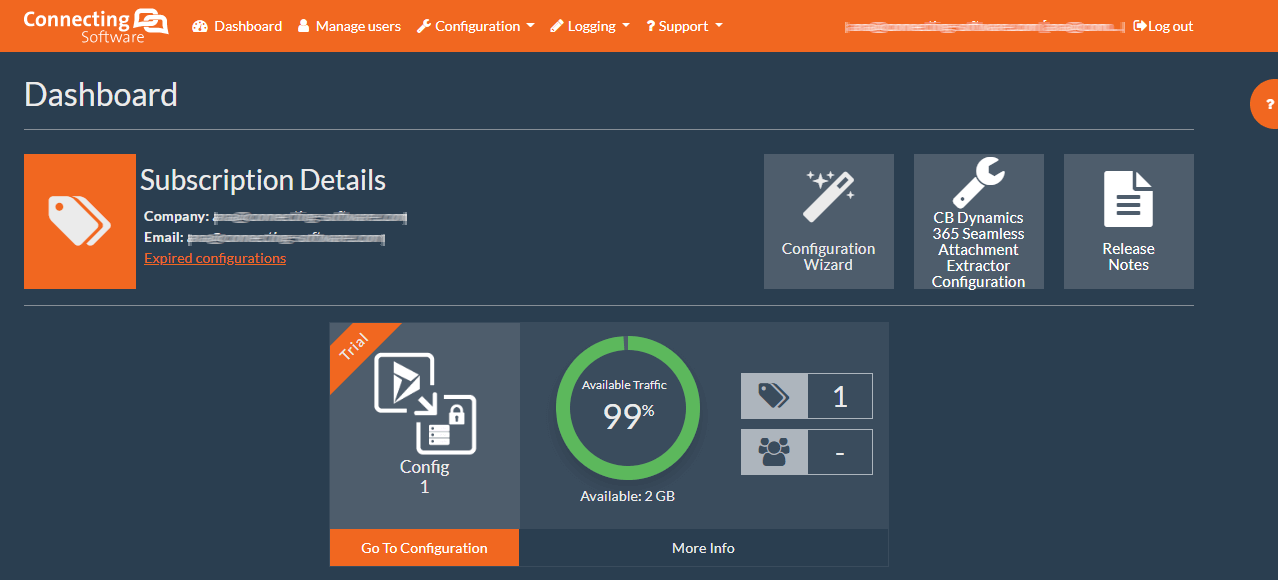Select the users count dash value
The image size is (1278, 580).
point(840,452)
